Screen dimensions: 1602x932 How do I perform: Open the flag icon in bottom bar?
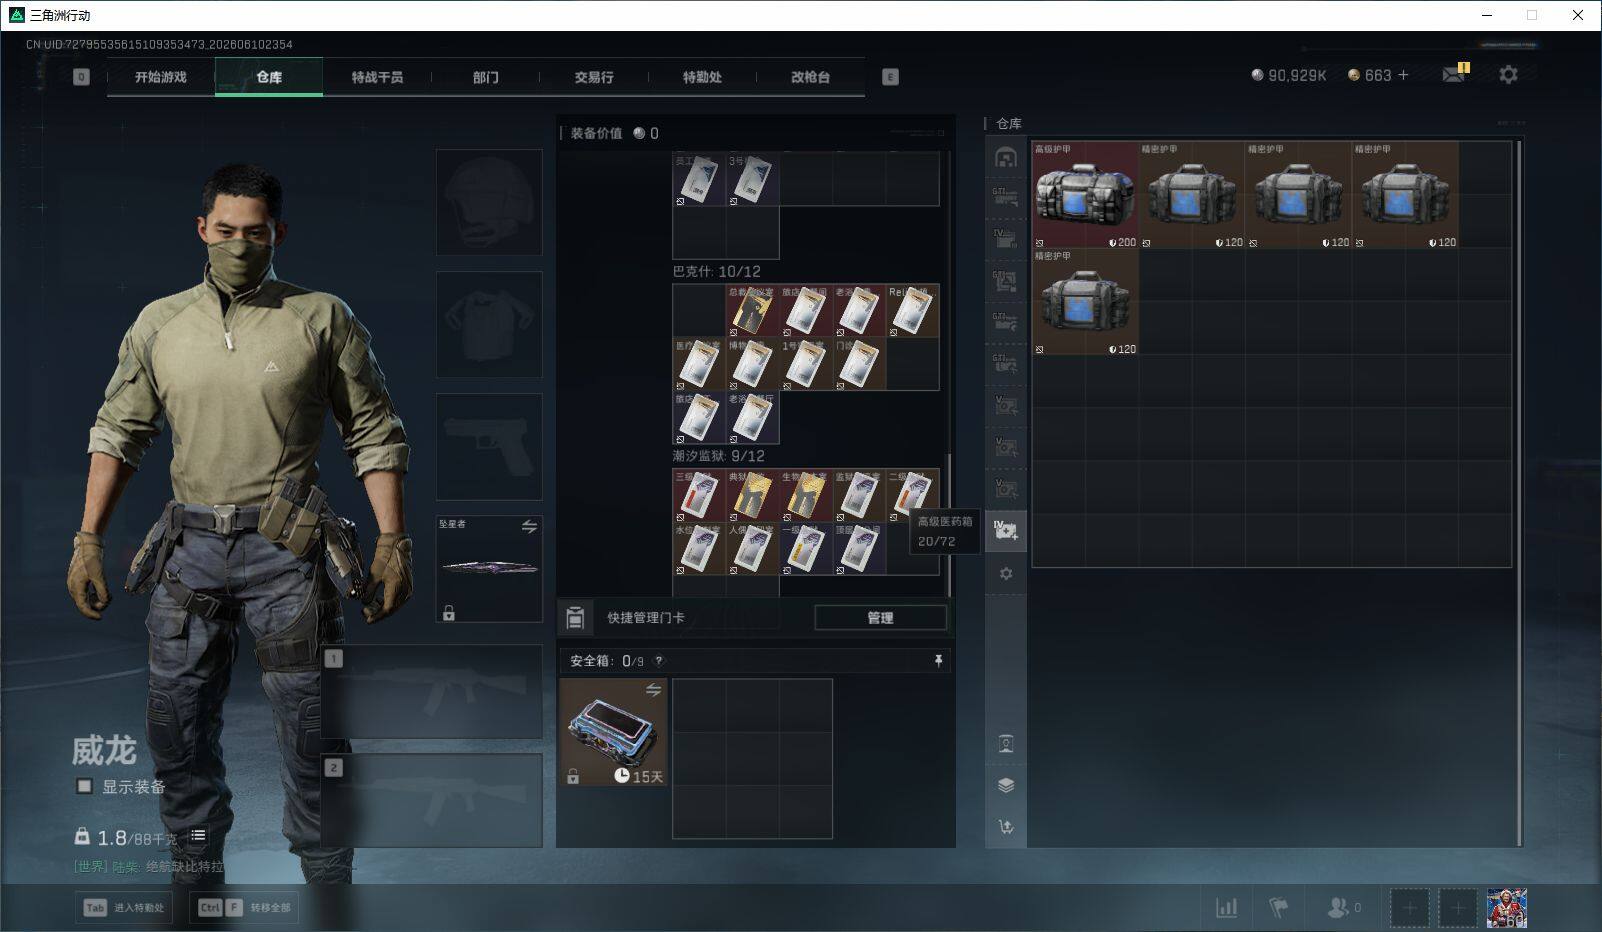[1278, 907]
